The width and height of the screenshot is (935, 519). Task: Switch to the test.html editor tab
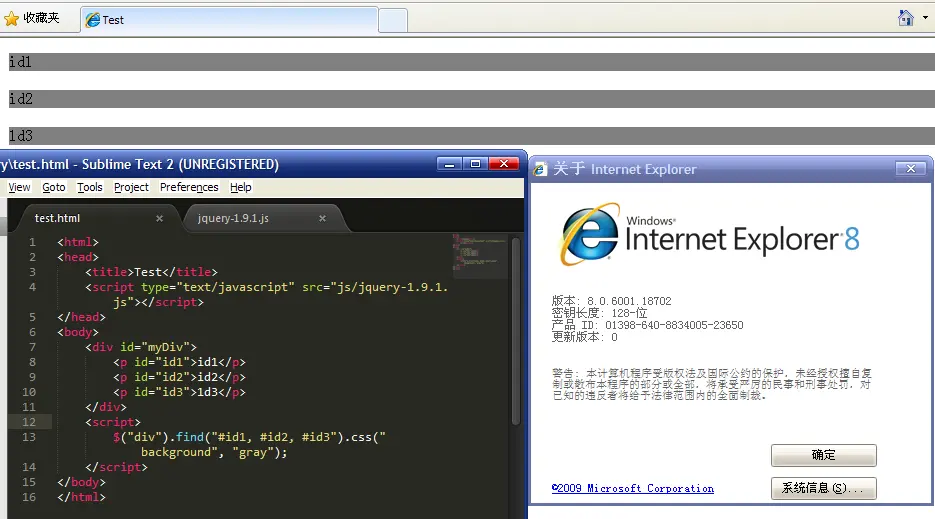(95, 218)
